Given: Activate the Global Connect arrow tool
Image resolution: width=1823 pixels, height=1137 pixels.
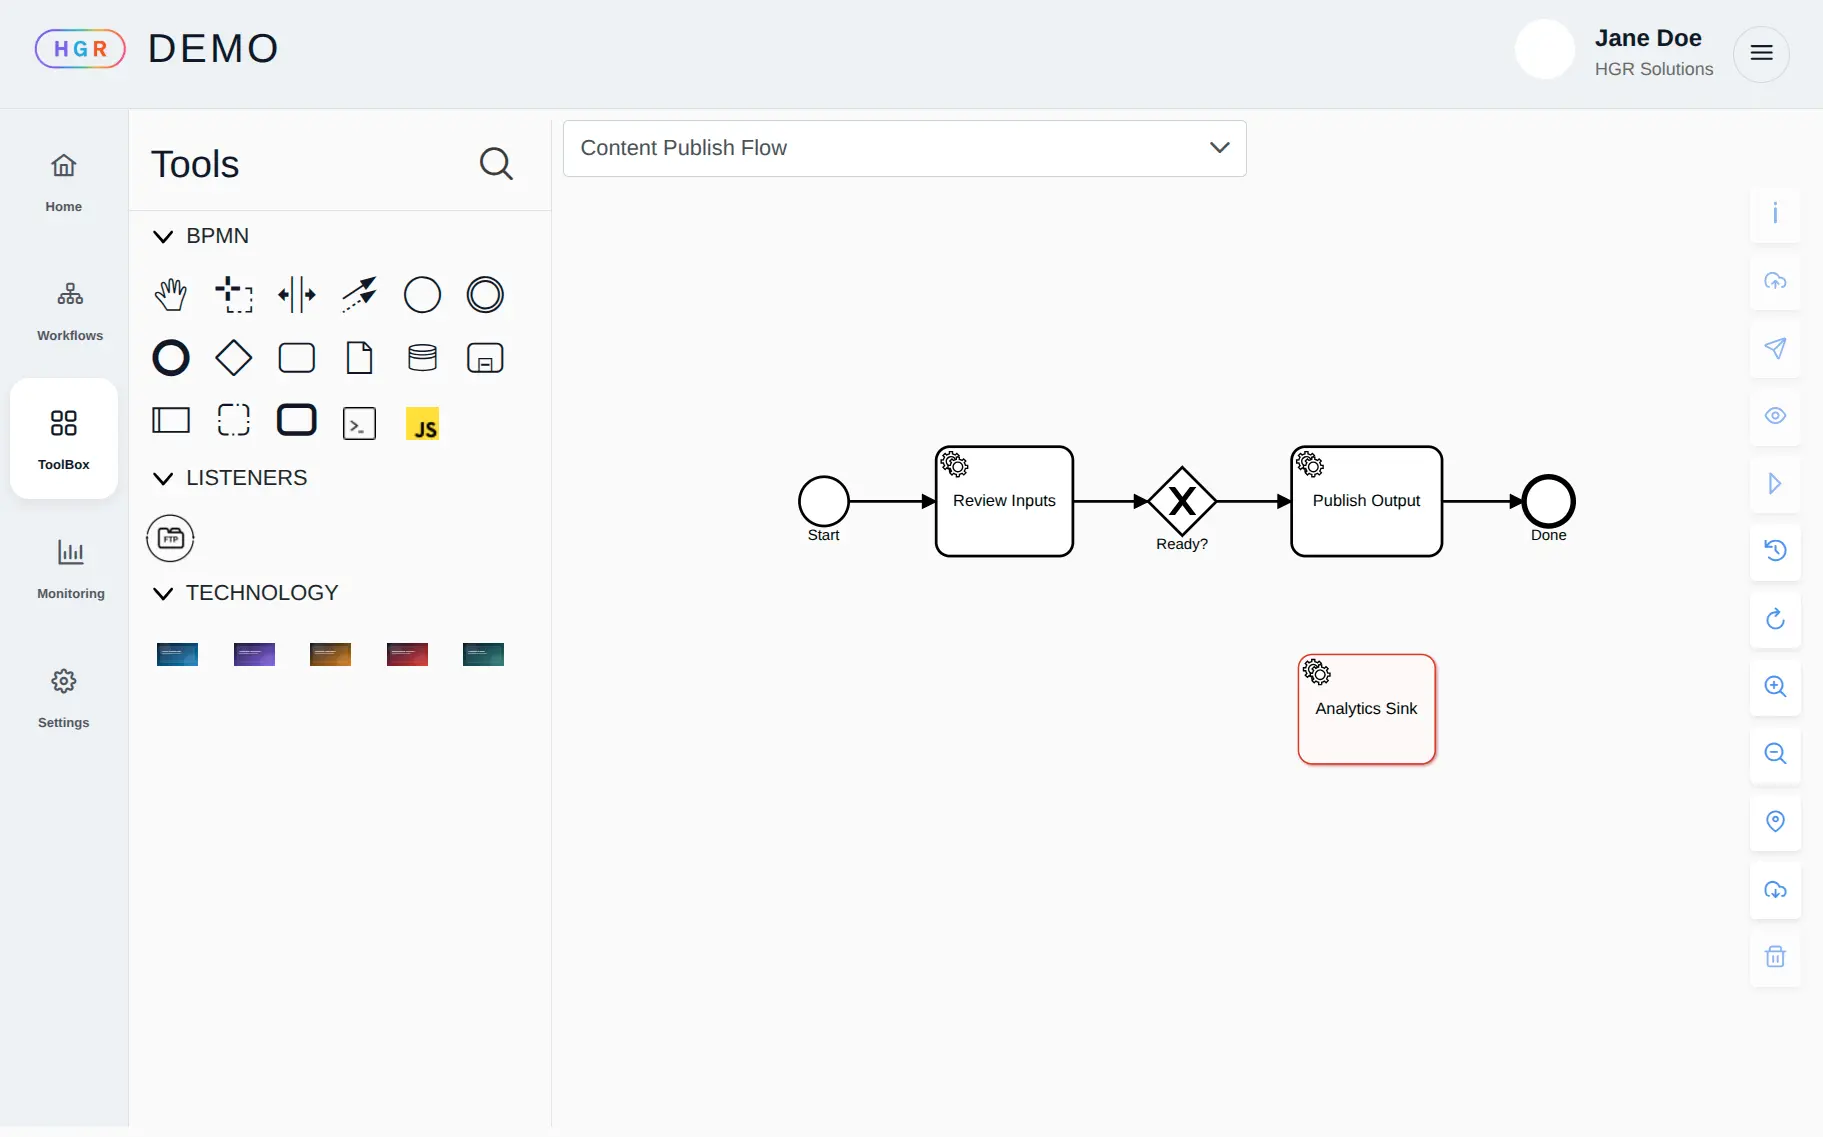Looking at the screenshot, I should point(359,295).
